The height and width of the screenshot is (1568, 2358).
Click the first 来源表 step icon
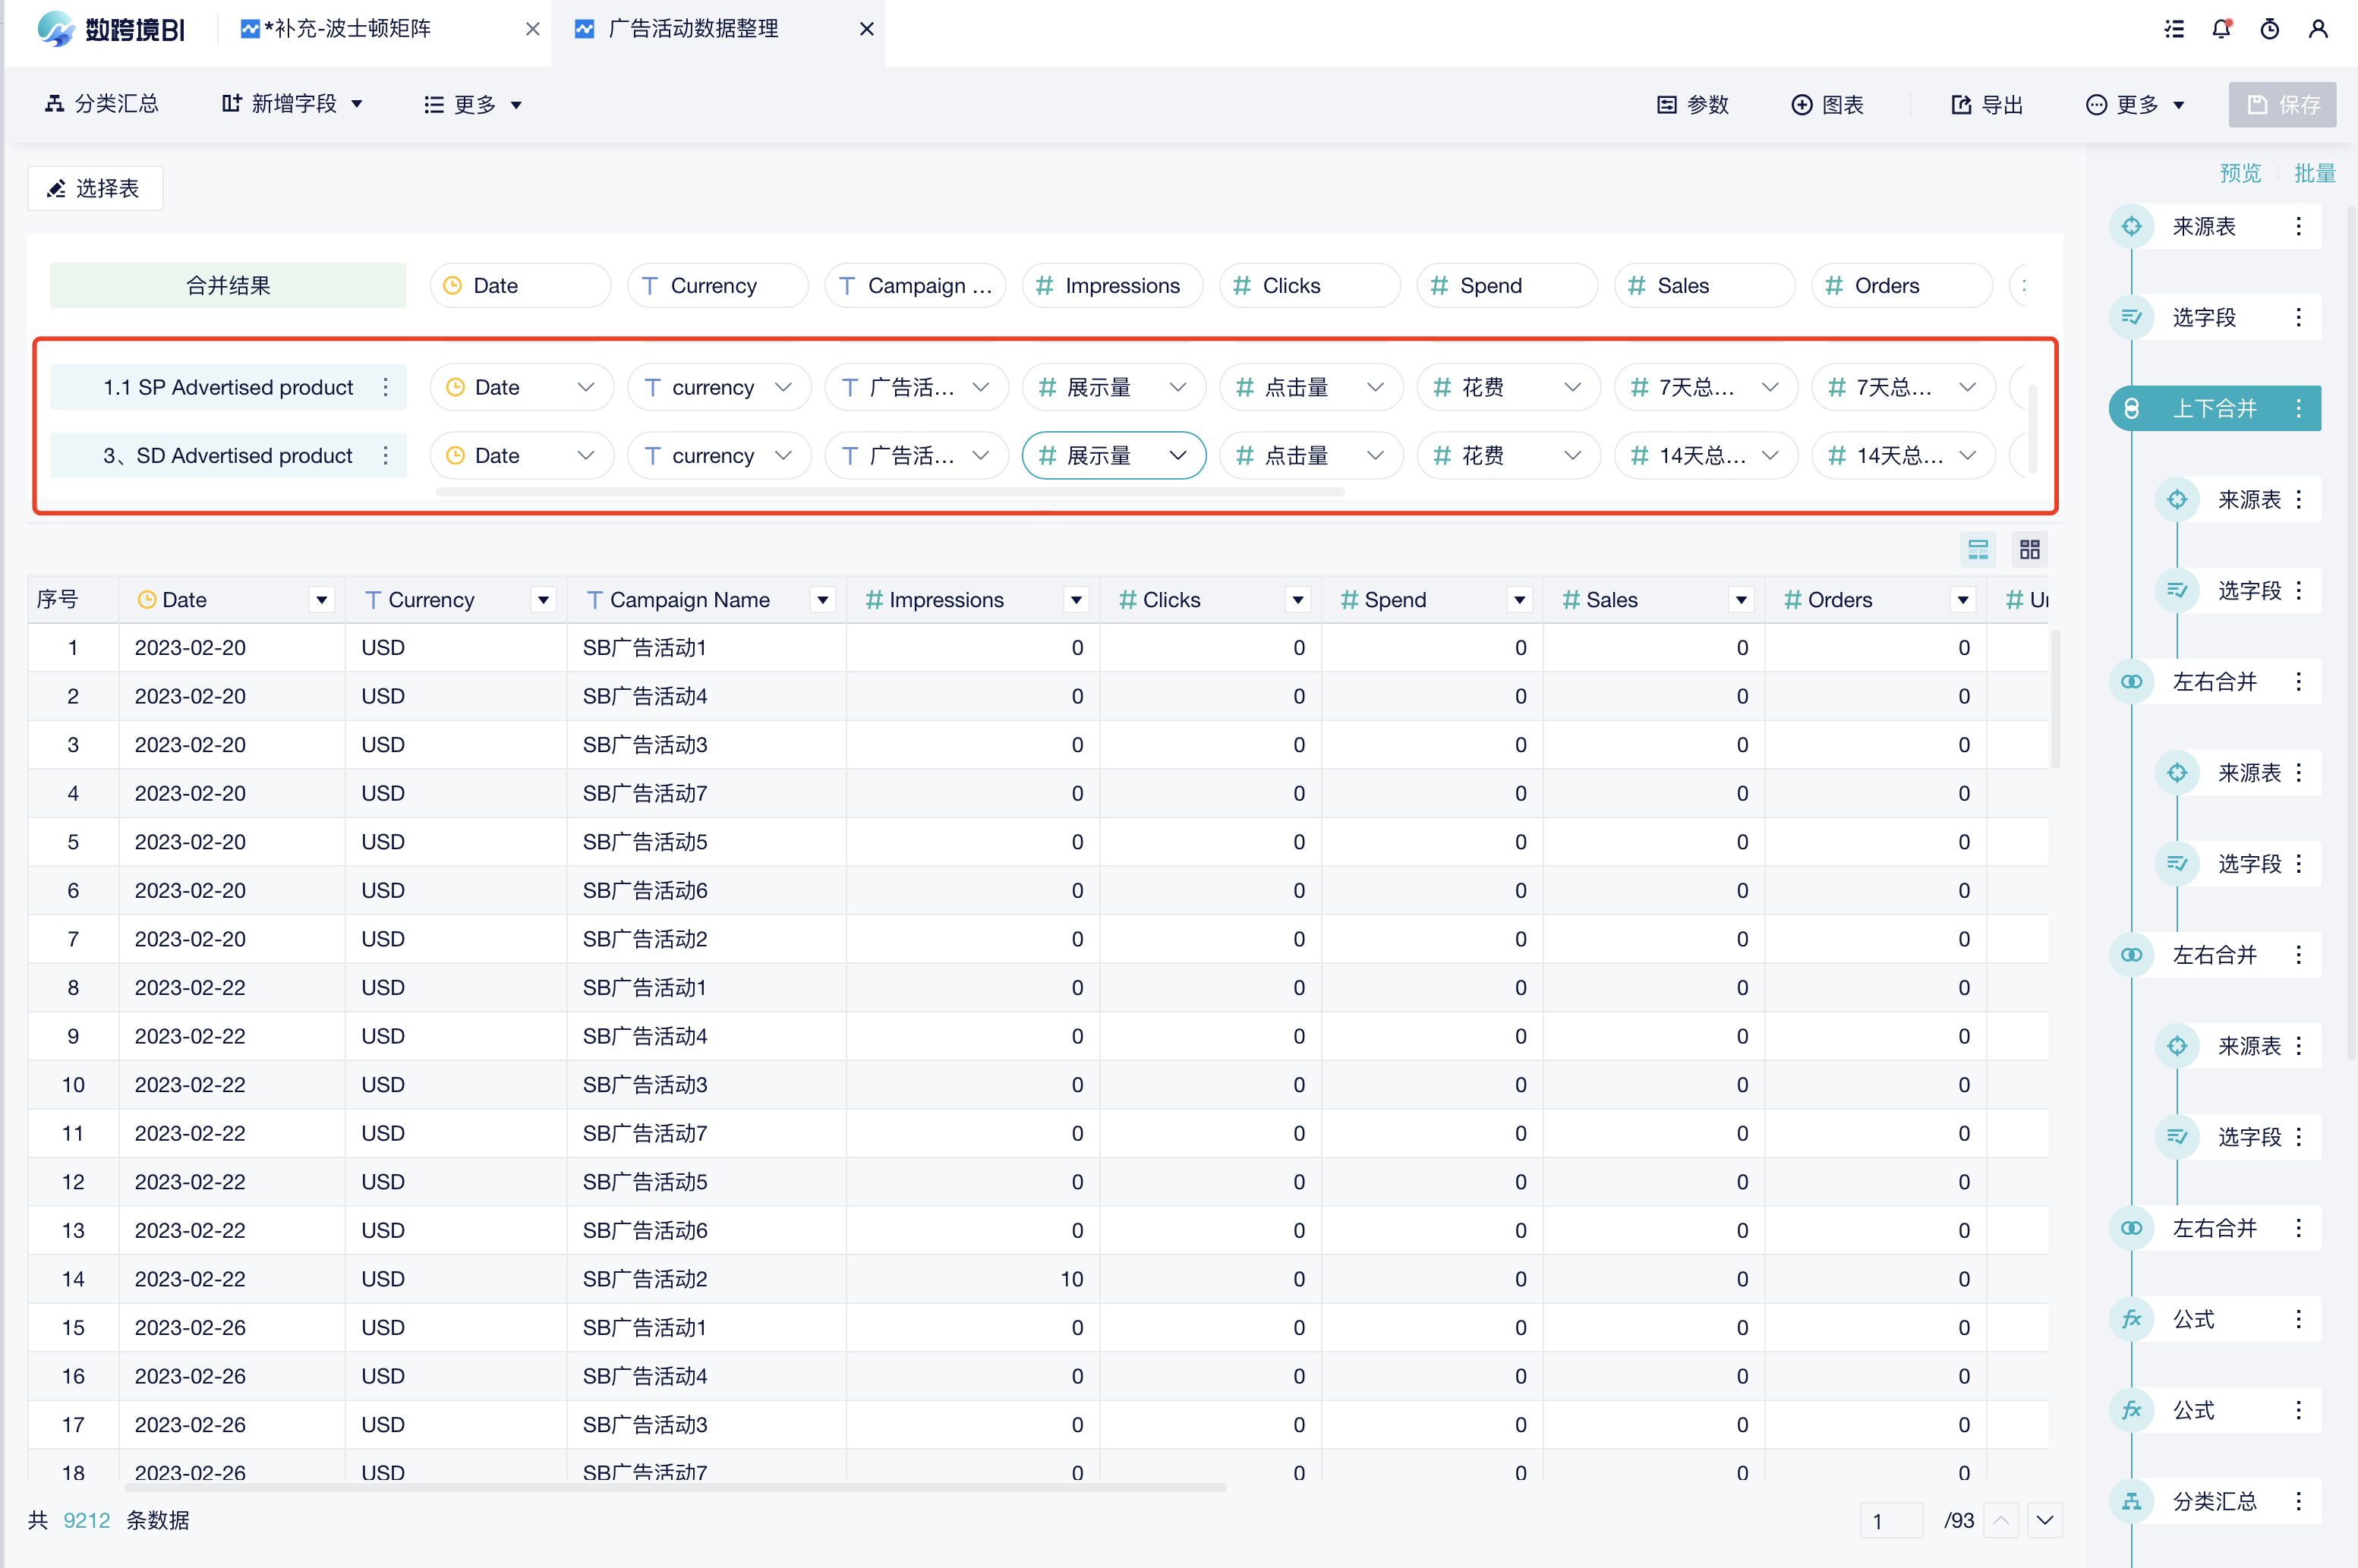(2132, 226)
